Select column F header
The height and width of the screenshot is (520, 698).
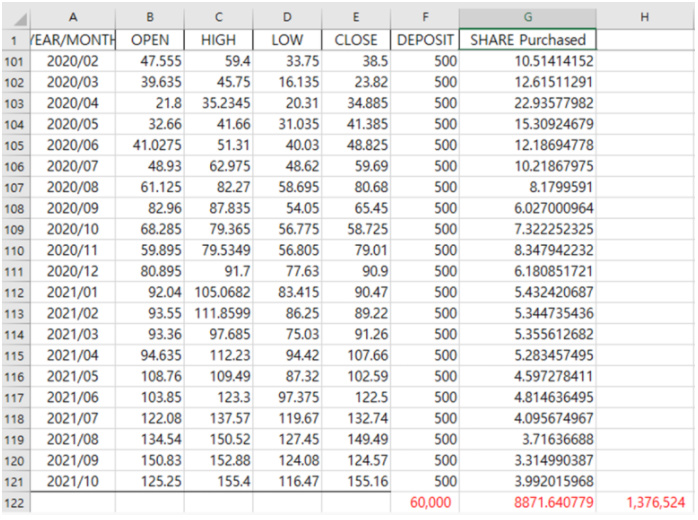(x=425, y=18)
